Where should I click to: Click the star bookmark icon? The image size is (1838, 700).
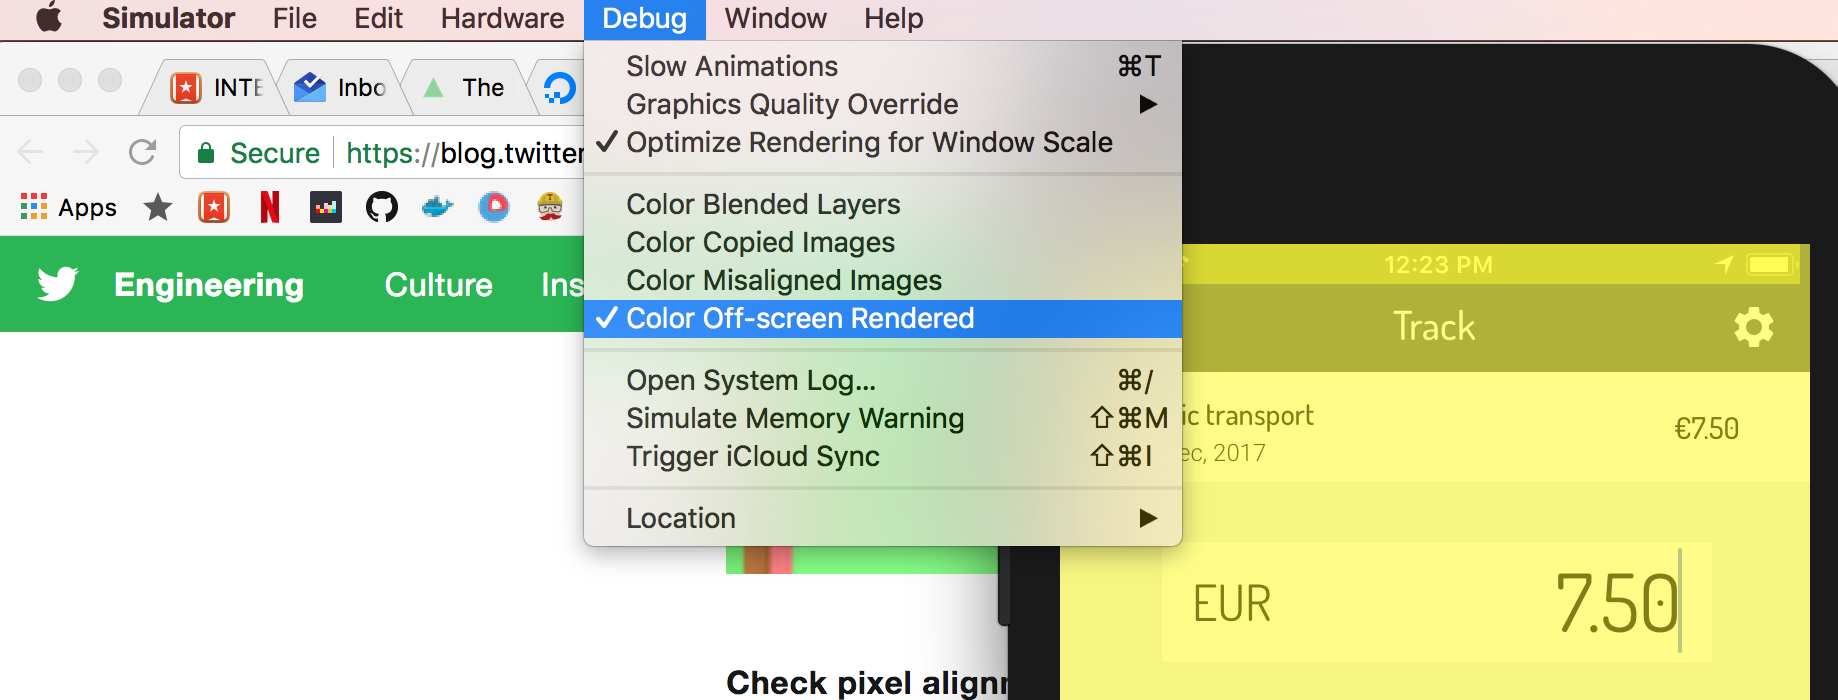[x=158, y=207]
